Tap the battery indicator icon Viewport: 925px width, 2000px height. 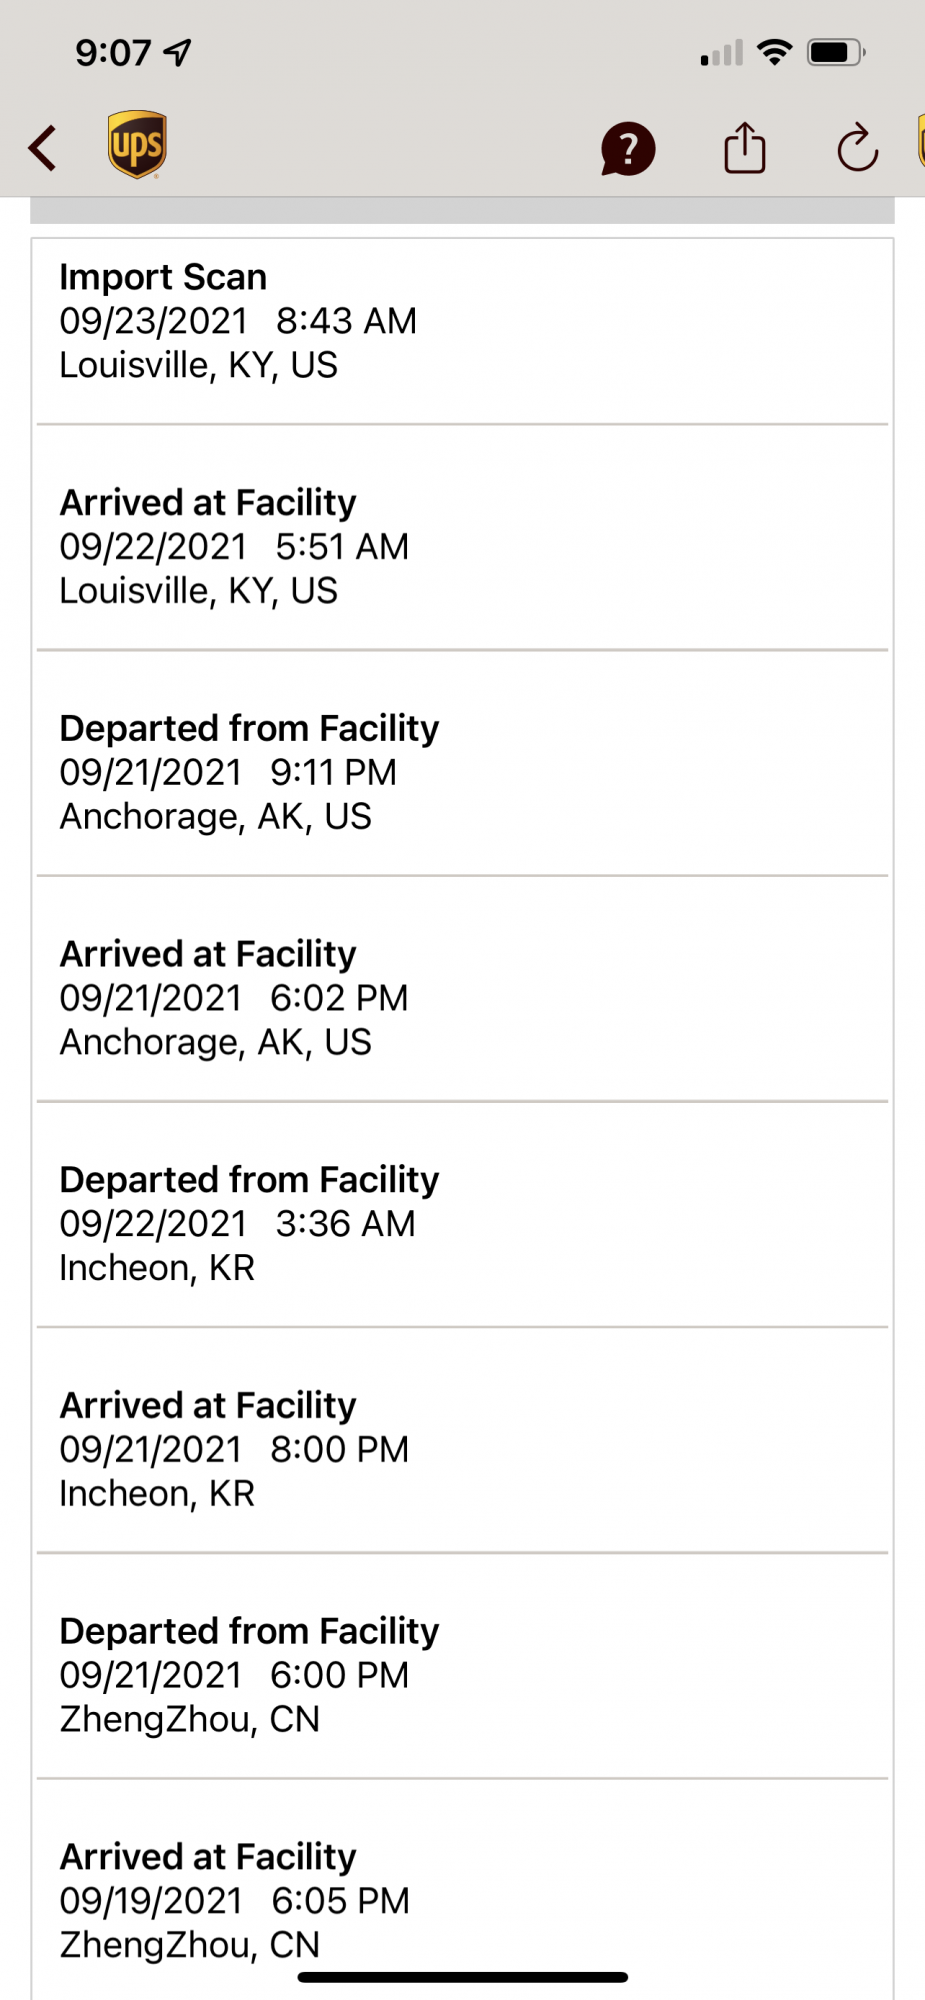pos(837,52)
